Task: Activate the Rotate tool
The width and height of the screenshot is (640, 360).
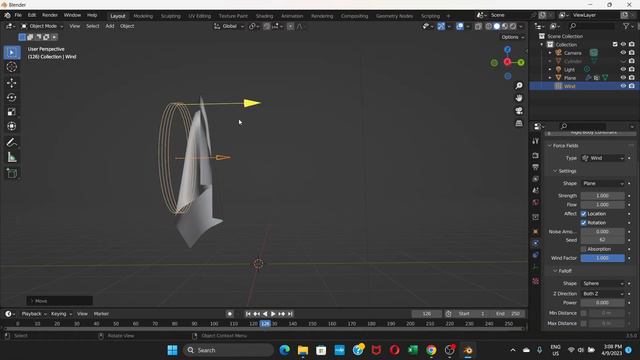Action: tap(11, 97)
